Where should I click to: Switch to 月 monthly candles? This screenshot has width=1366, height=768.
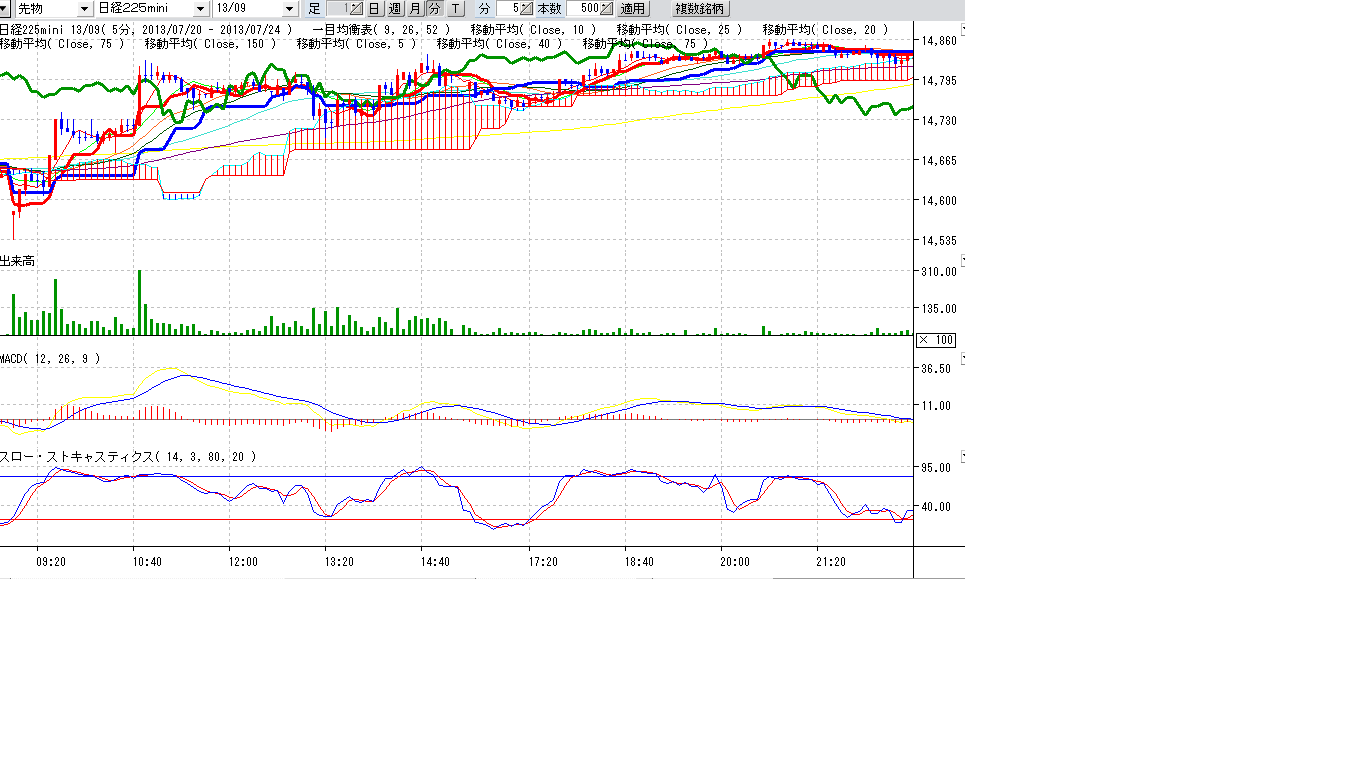(414, 9)
